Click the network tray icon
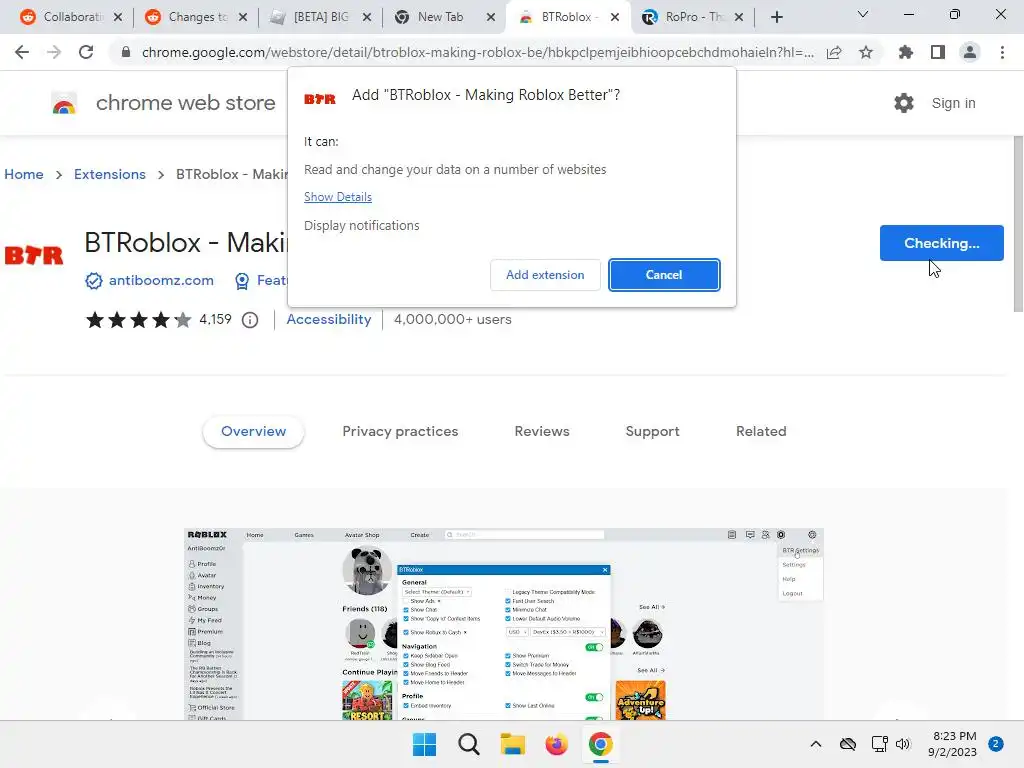1024x768 pixels. [x=879, y=744]
